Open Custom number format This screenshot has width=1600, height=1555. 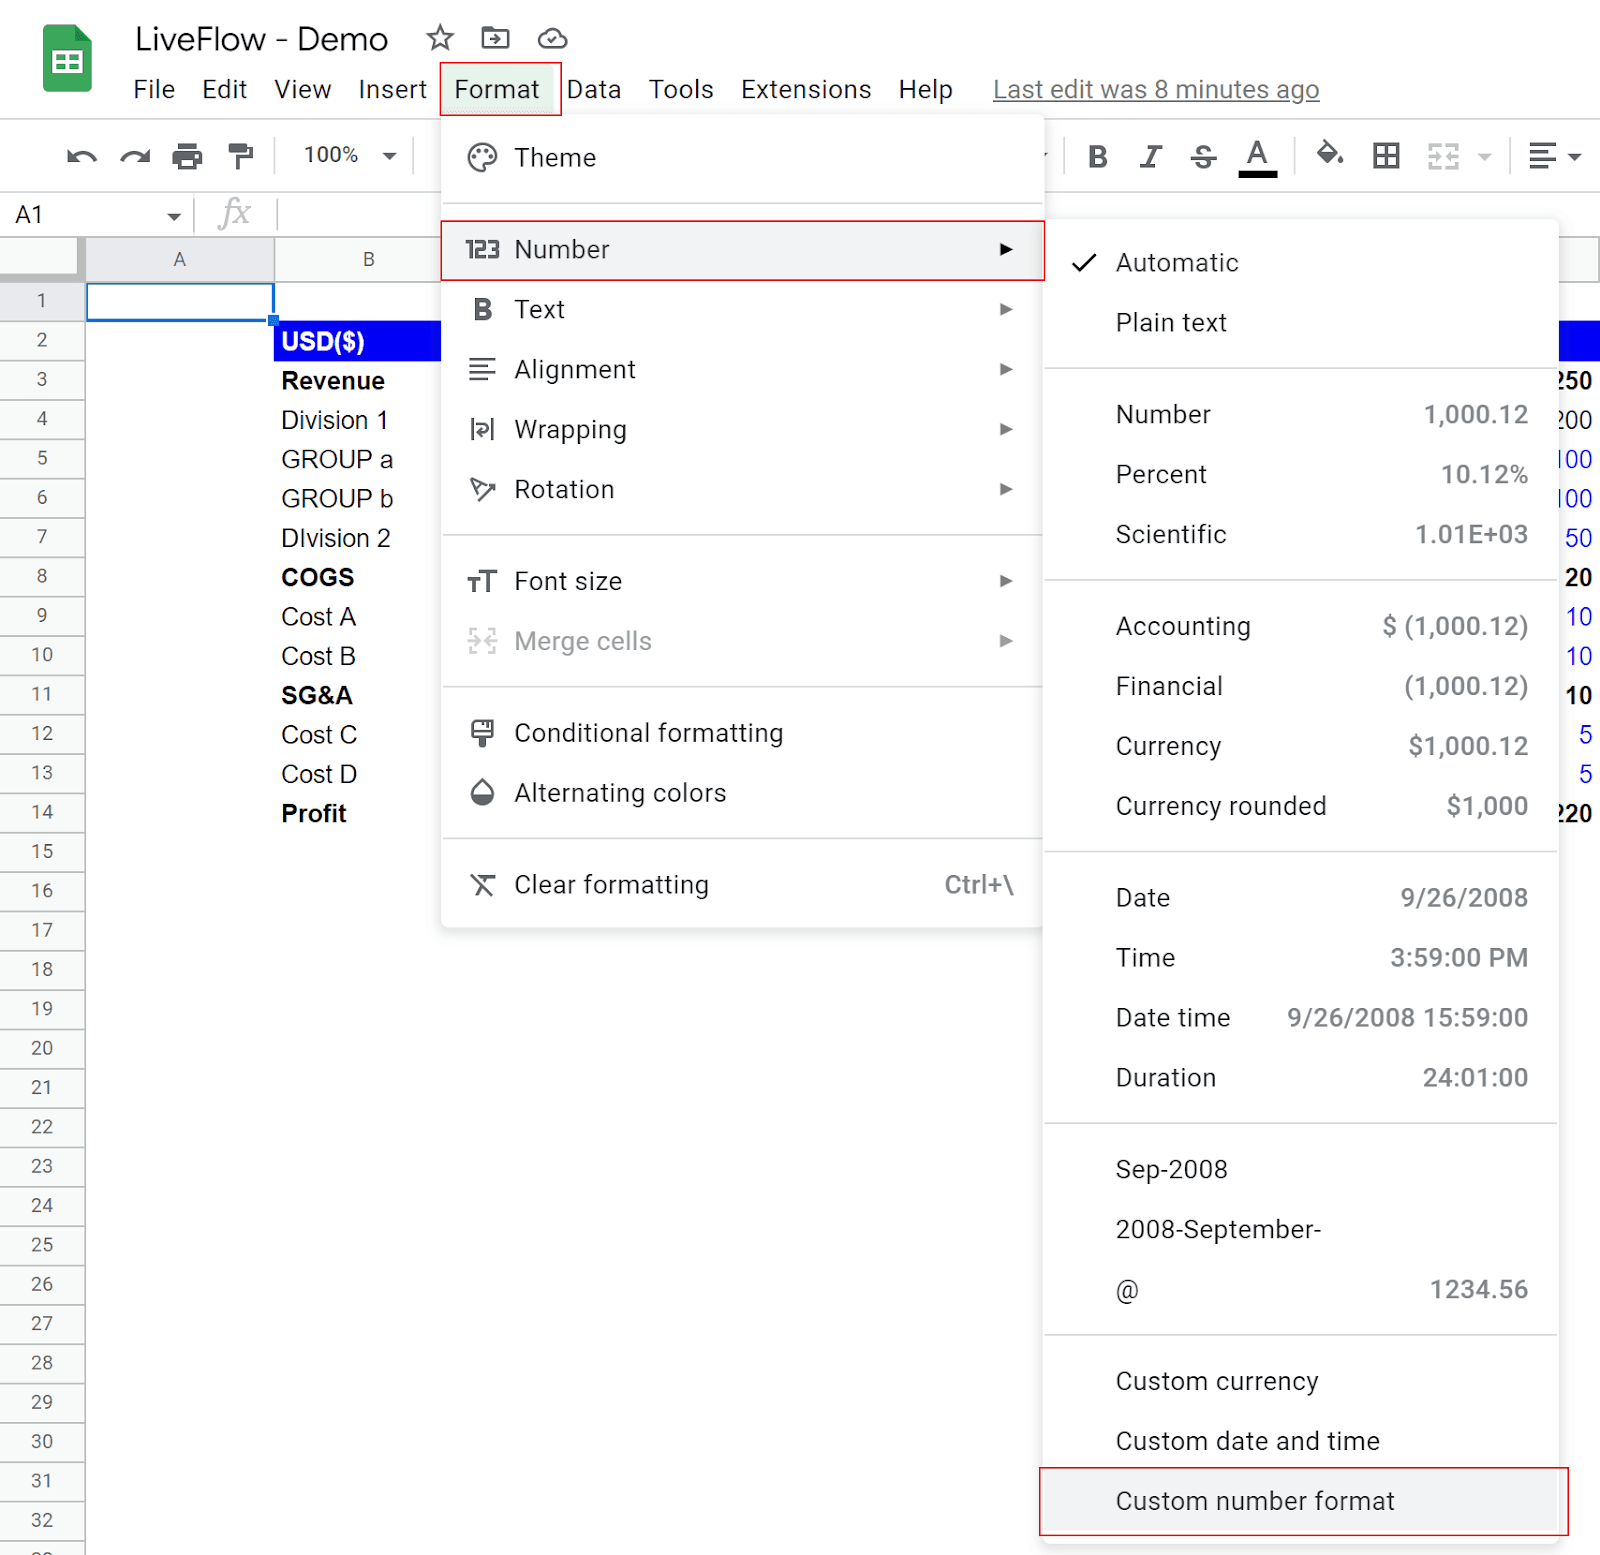[1301, 1502]
